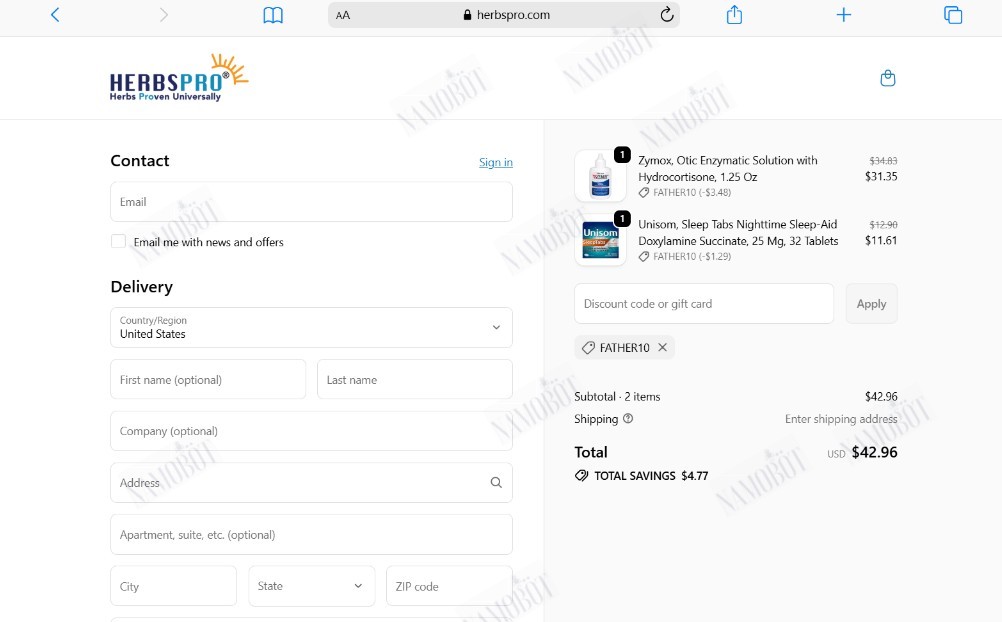The height and width of the screenshot is (622, 1002).
Task: Click the Apply discount button
Action: tap(872, 304)
